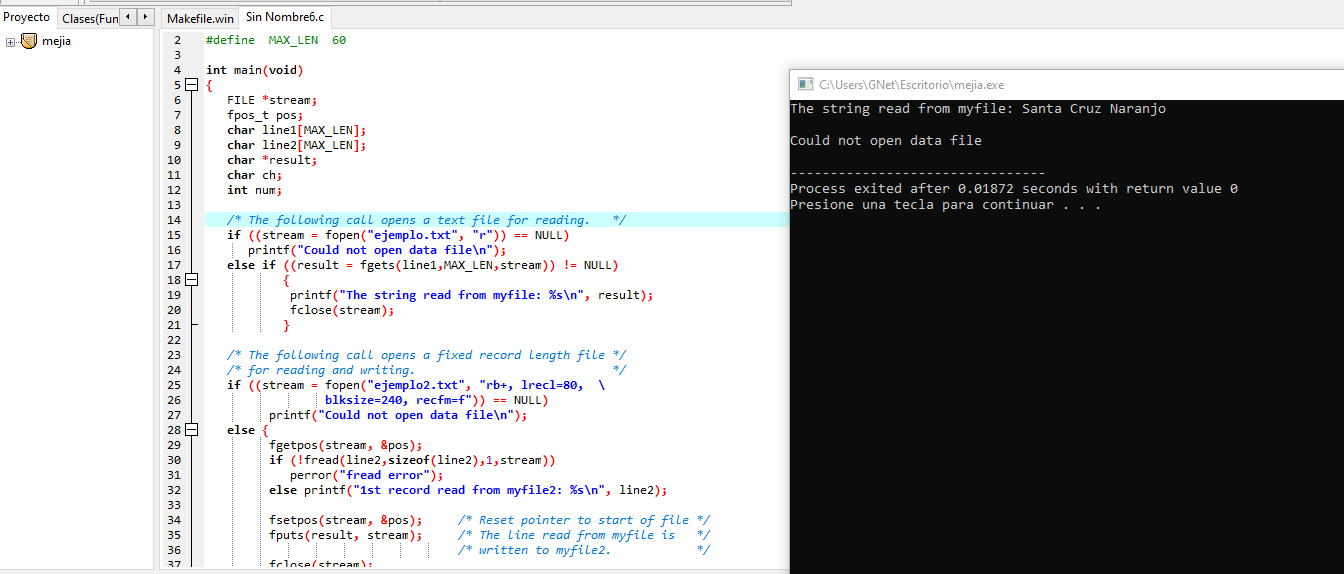Place cursor on 'char line2[MAX_LEN];'
The image size is (1344, 574).
pos(297,145)
